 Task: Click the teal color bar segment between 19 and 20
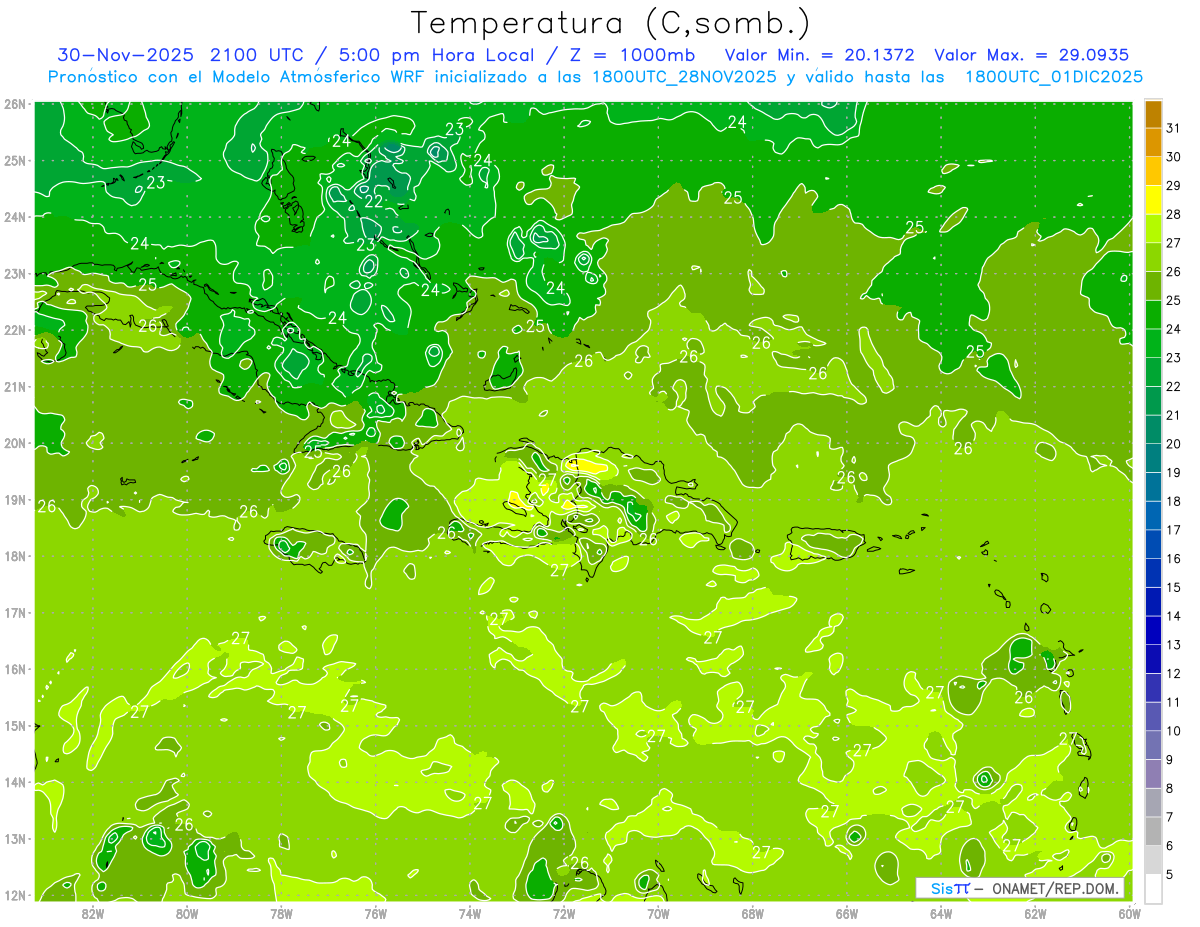tap(1153, 457)
